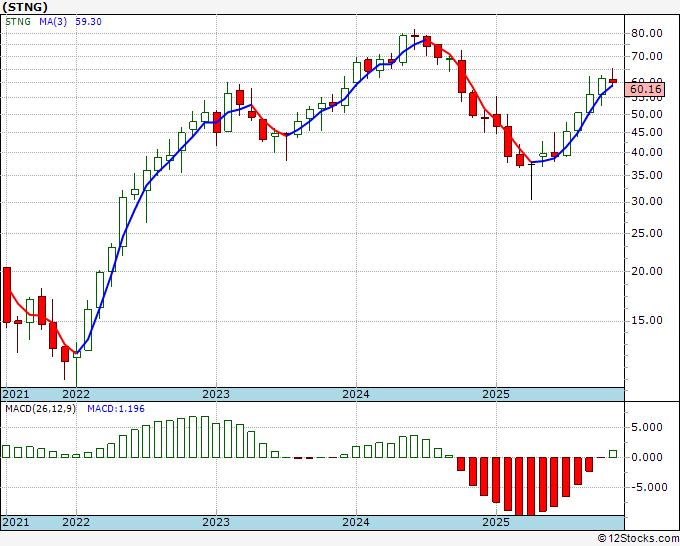Click the 2022 label on MACD panel axis
680x546 pixels.
pyautogui.click(x=76, y=521)
